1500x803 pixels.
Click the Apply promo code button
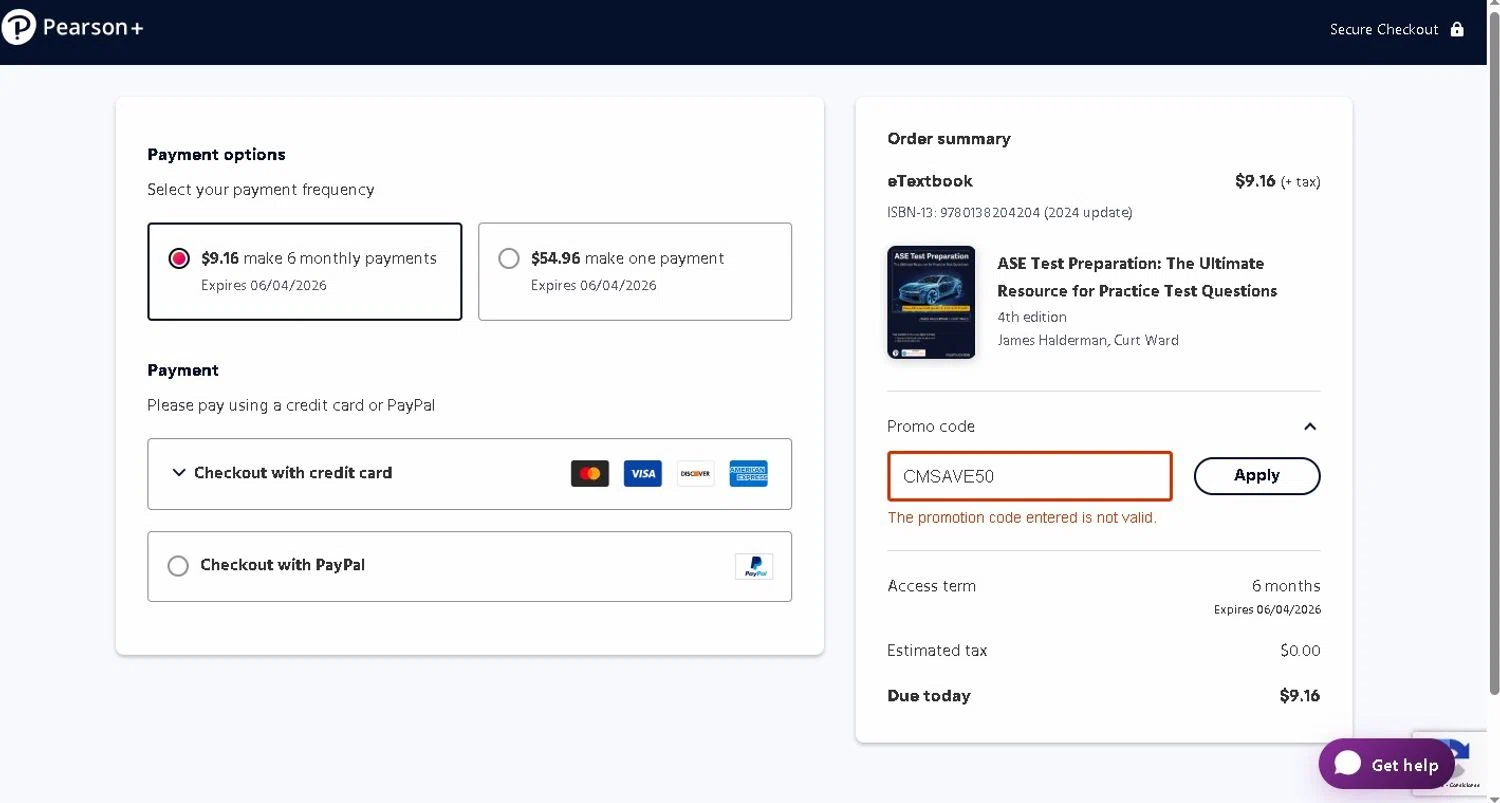tap(1257, 476)
